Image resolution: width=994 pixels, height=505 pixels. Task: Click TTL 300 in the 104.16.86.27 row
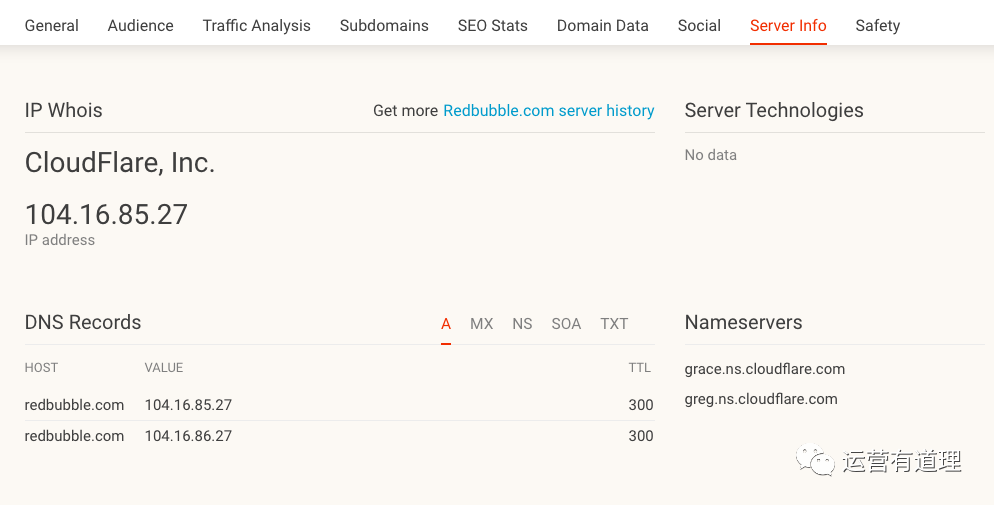point(641,436)
